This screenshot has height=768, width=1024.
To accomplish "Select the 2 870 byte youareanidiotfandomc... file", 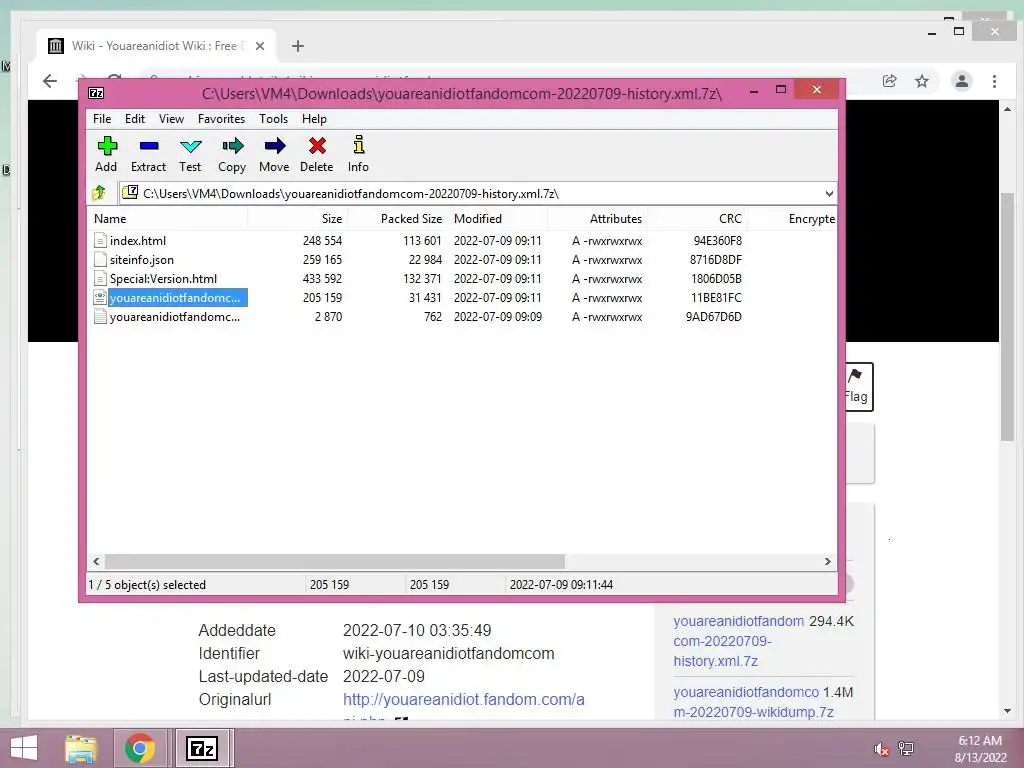I will point(174,317).
